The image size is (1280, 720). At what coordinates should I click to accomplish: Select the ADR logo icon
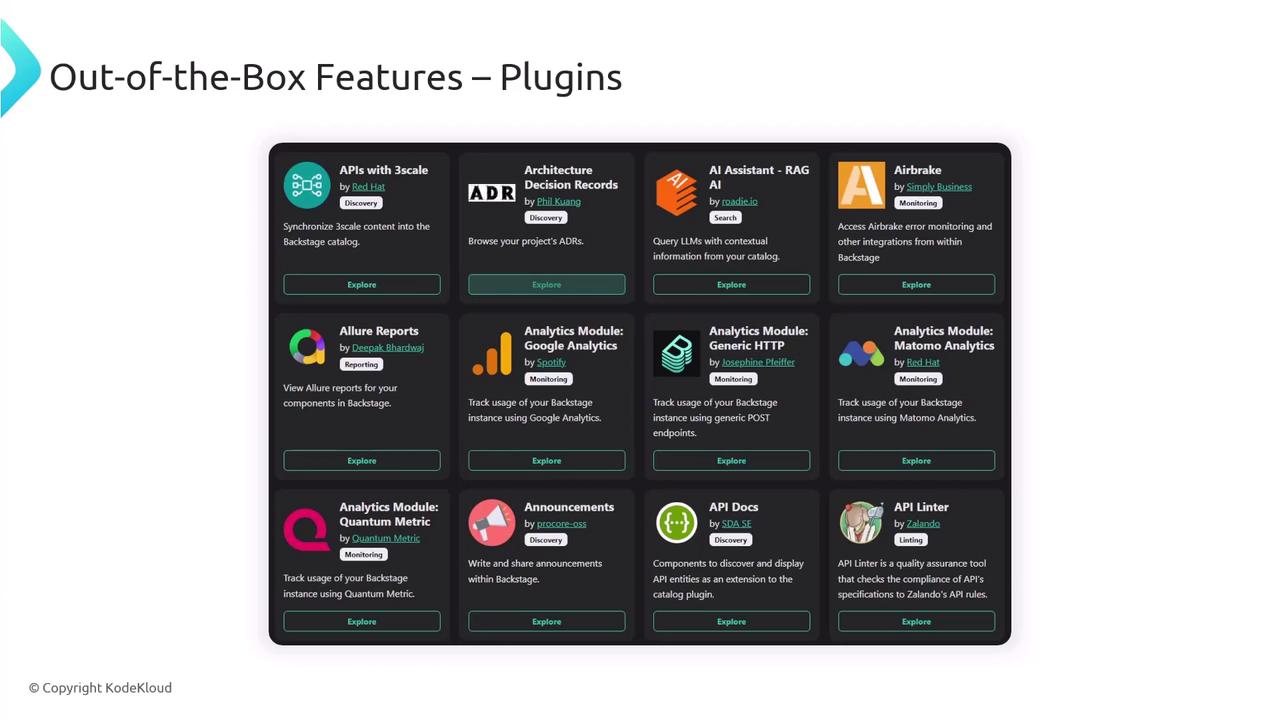[492, 193]
